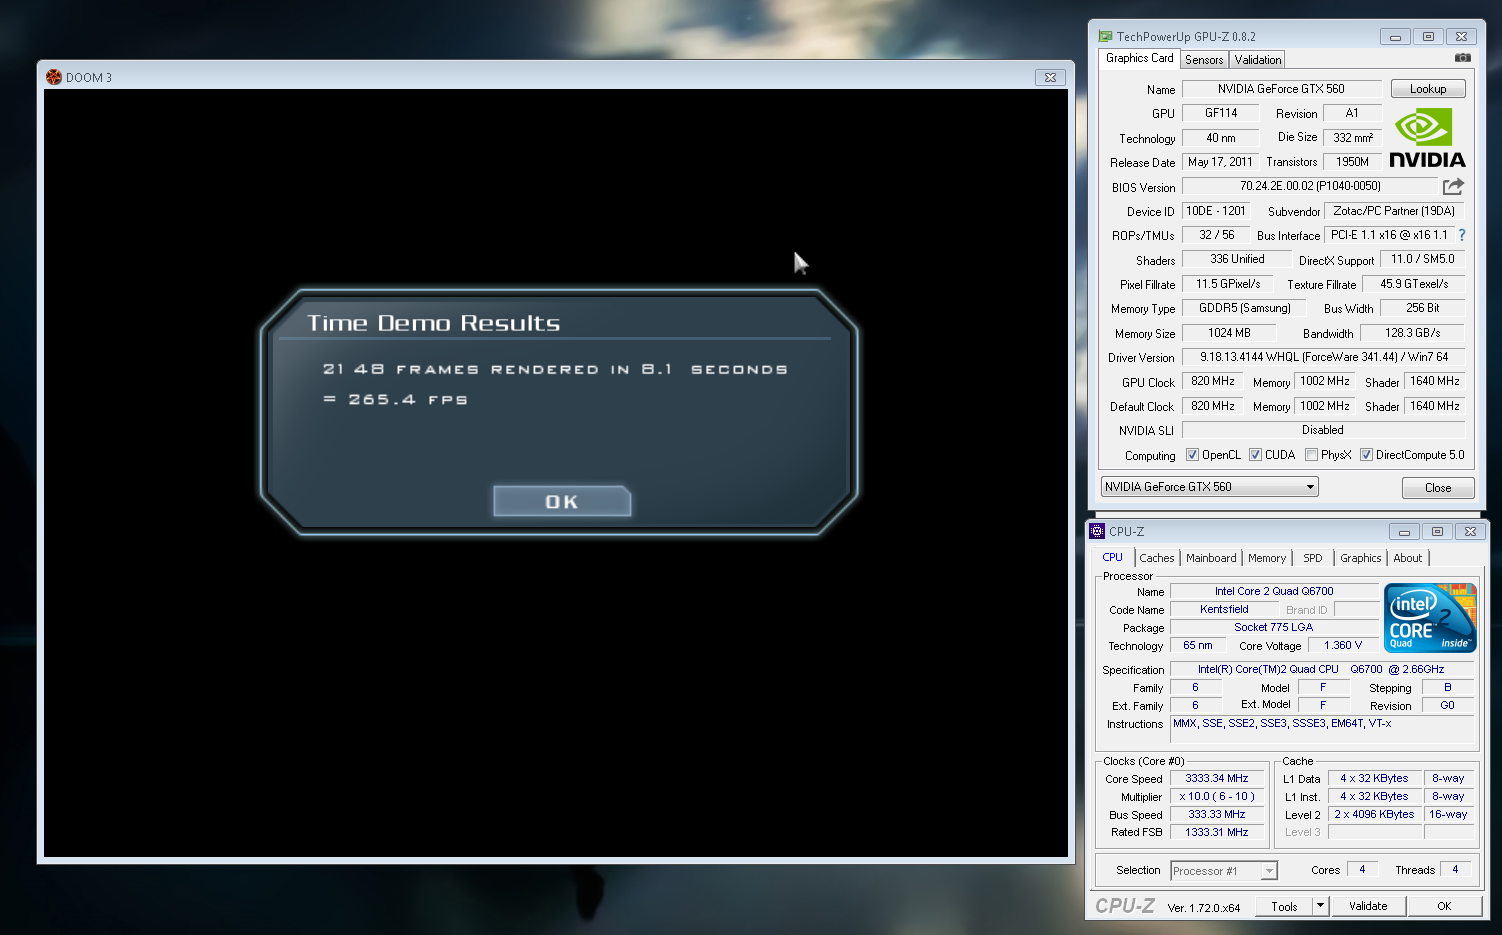The width and height of the screenshot is (1502, 935).
Task: Minimize the CPU-Z window
Action: pos(1404,532)
